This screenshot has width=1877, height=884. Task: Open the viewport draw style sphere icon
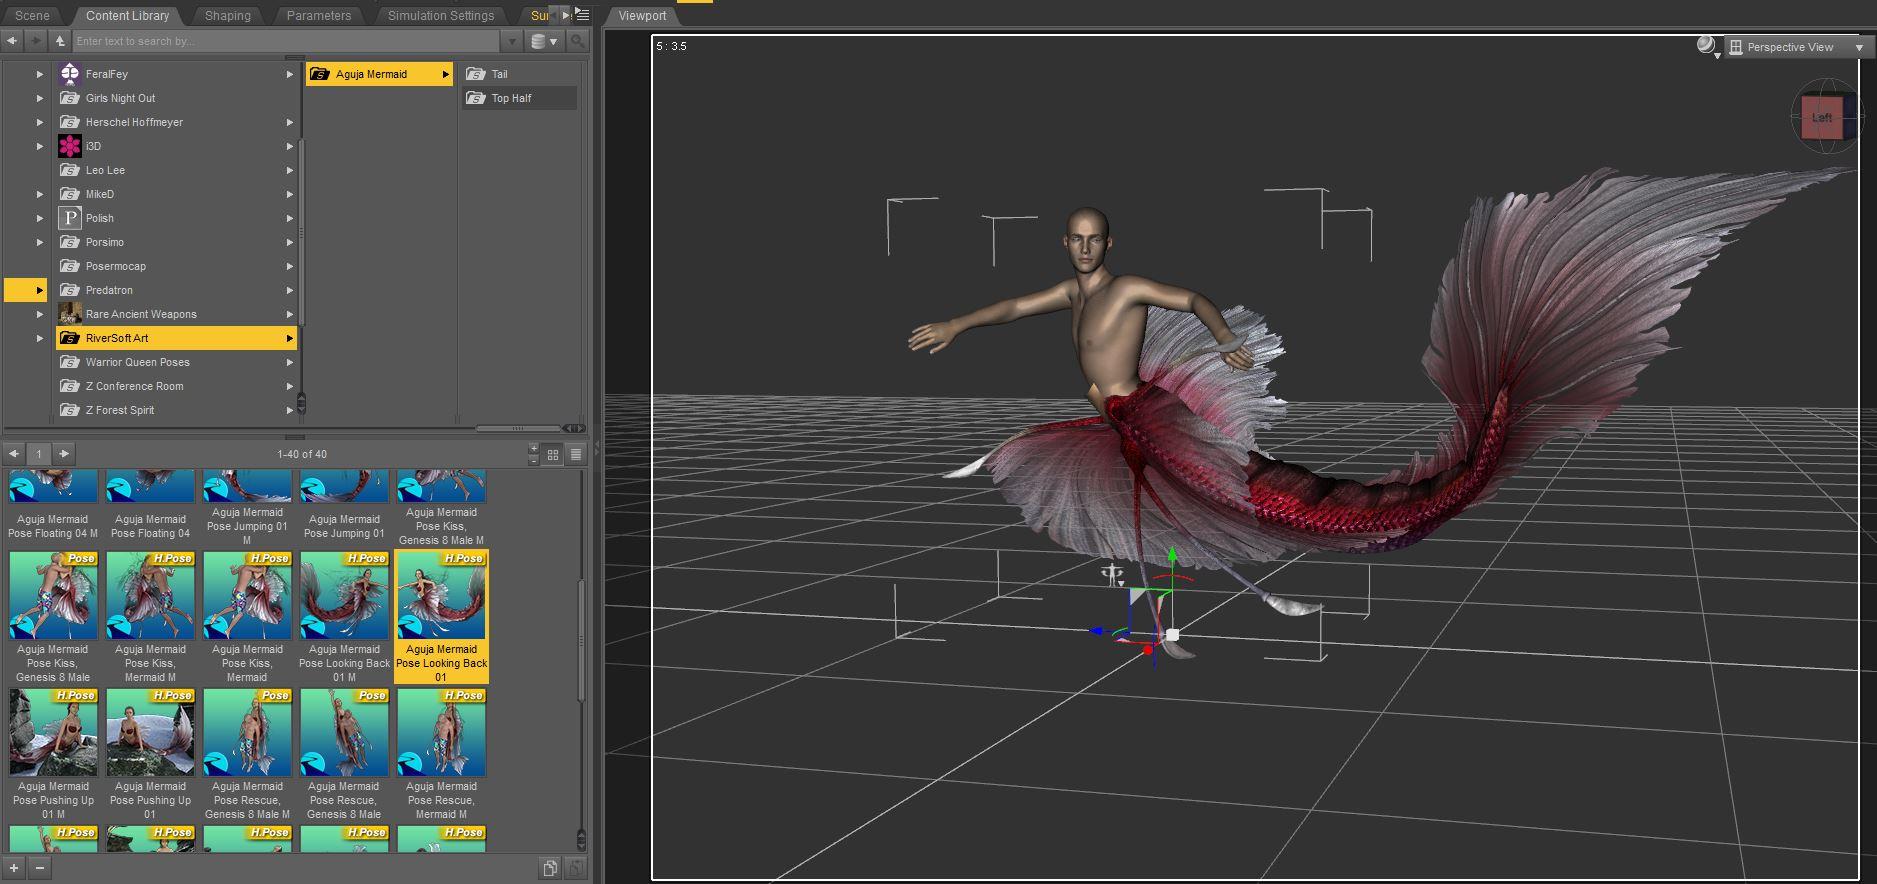click(1706, 46)
